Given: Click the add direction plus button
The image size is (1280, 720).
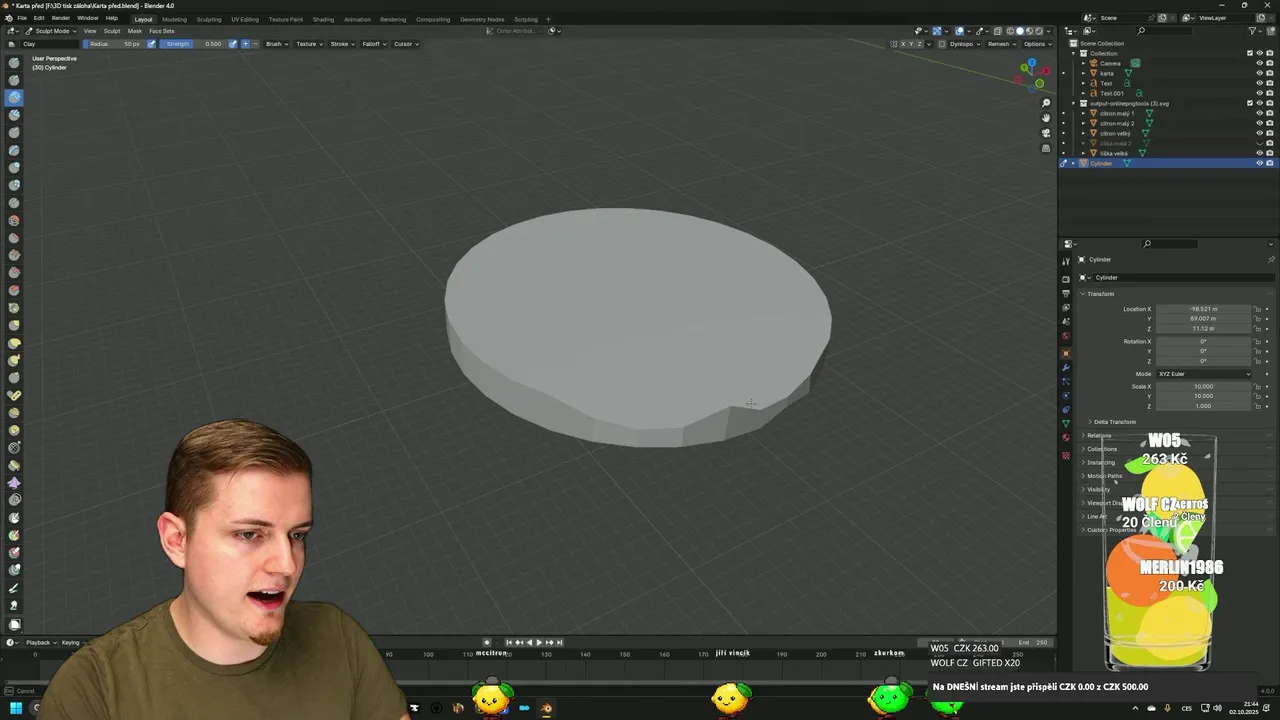Looking at the screenshot, I should click(x=245, y=44).
